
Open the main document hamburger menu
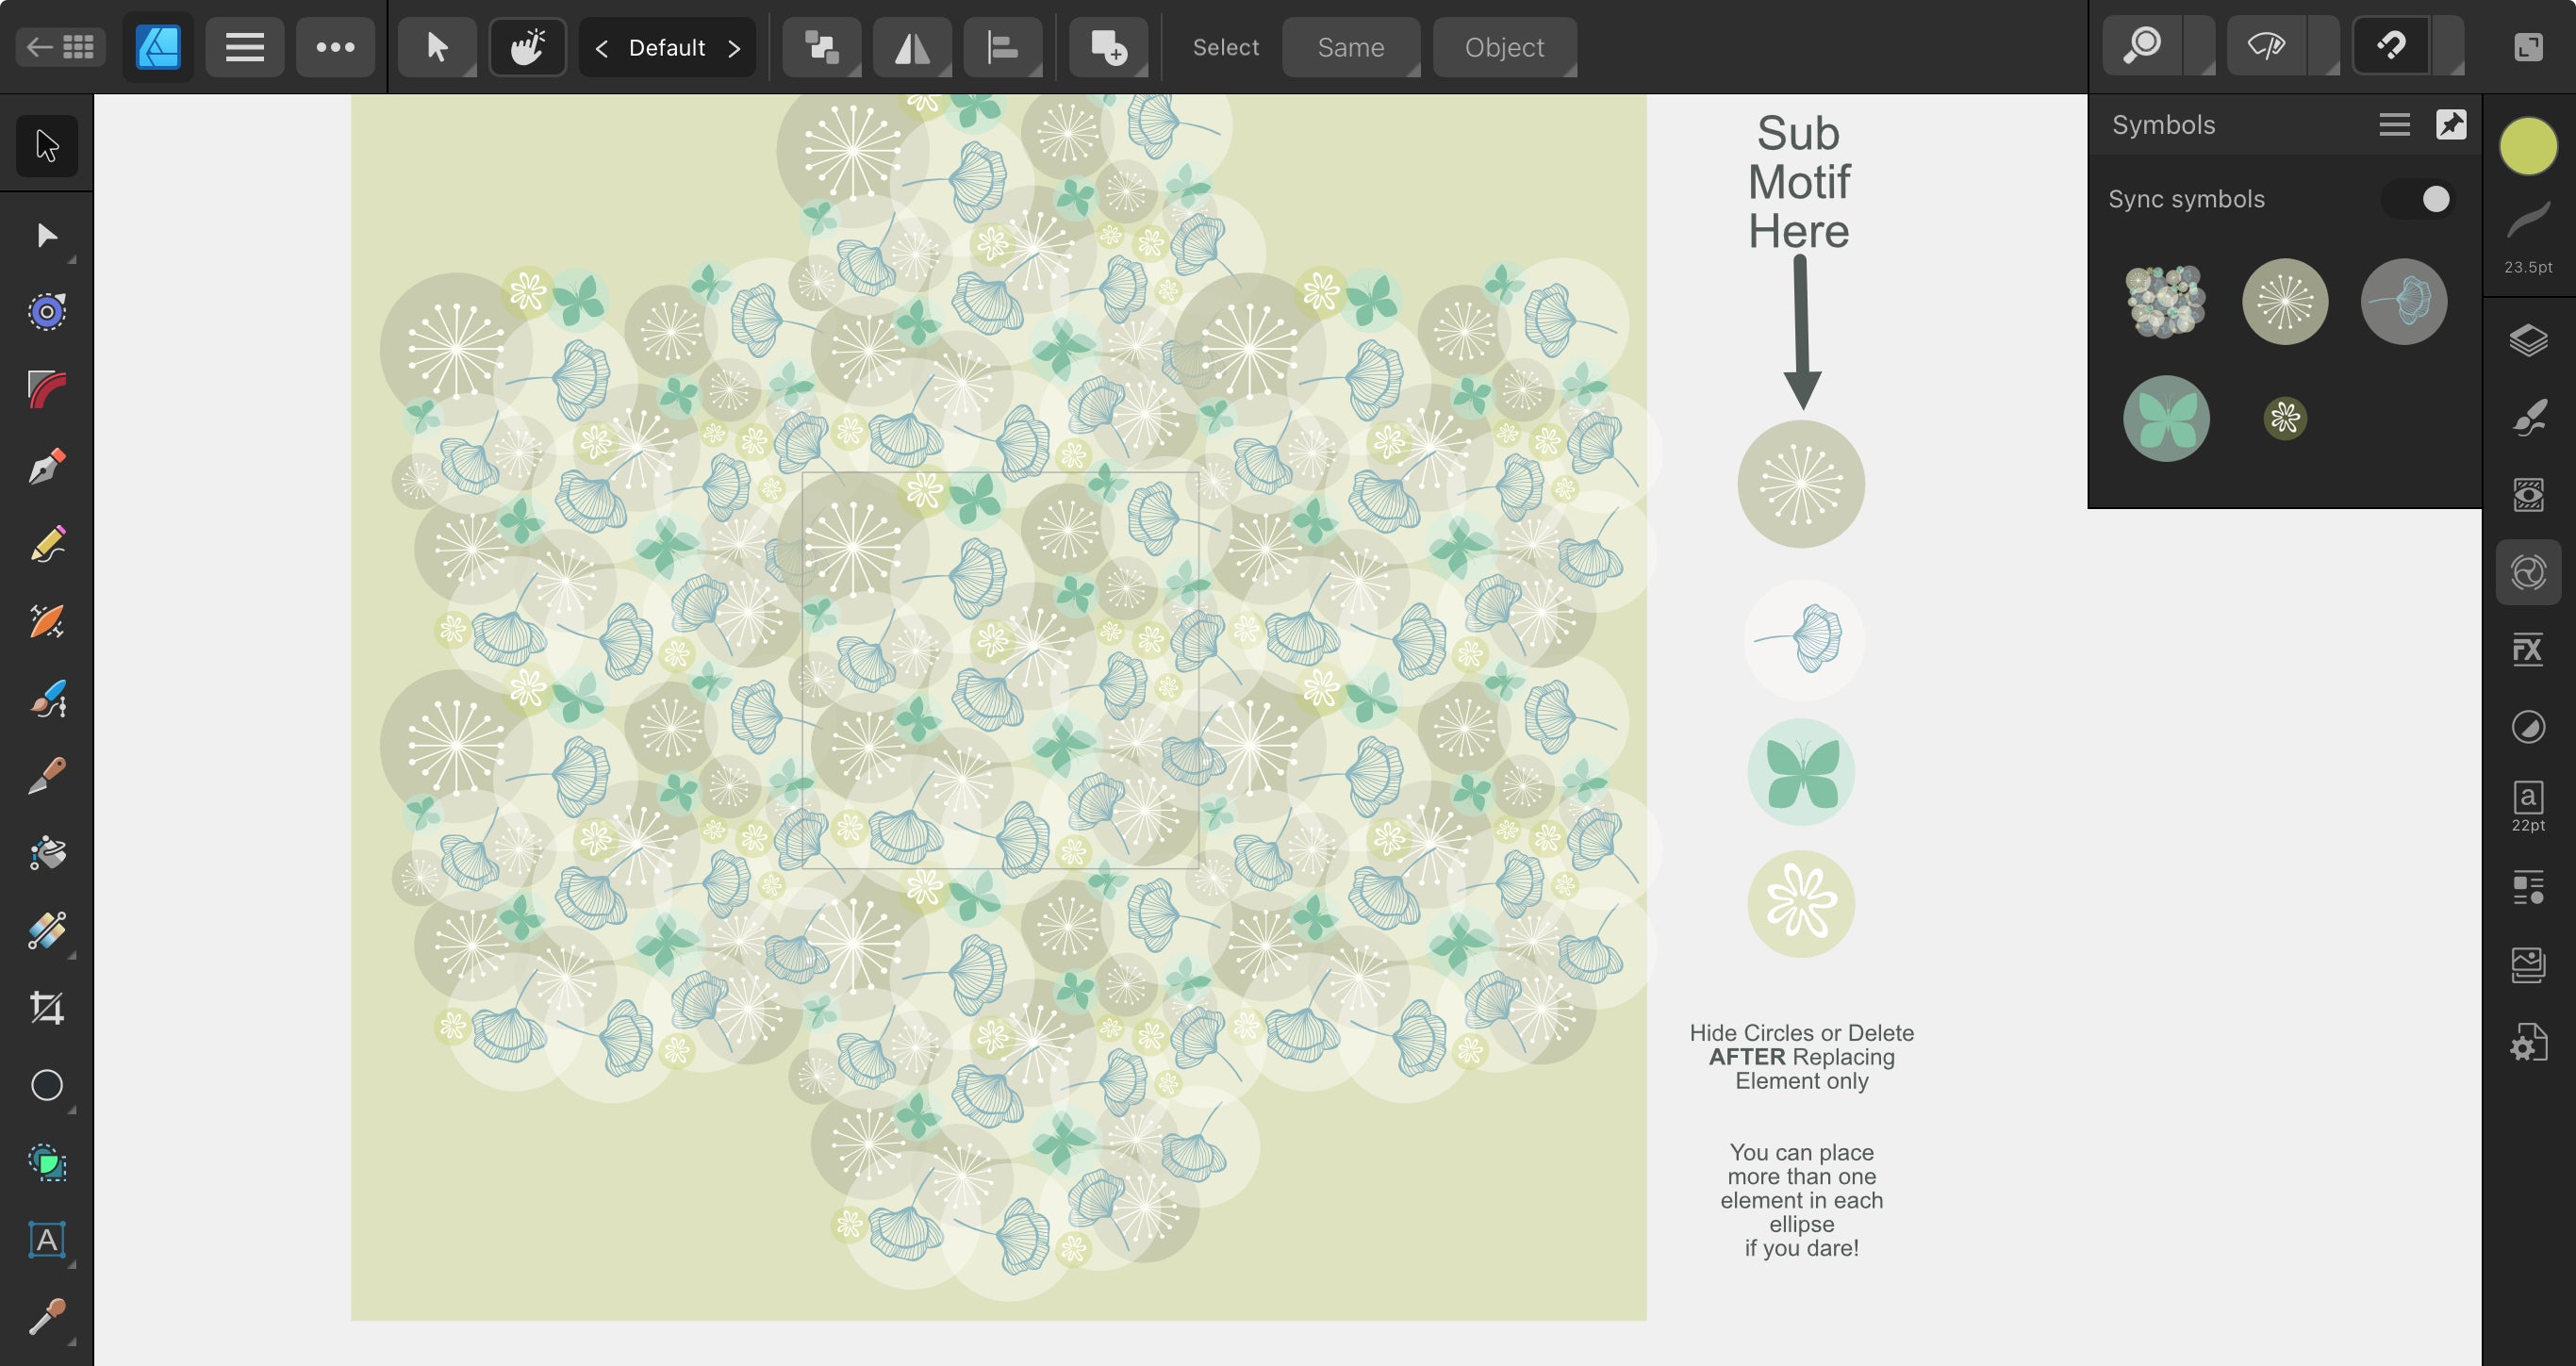244,47
